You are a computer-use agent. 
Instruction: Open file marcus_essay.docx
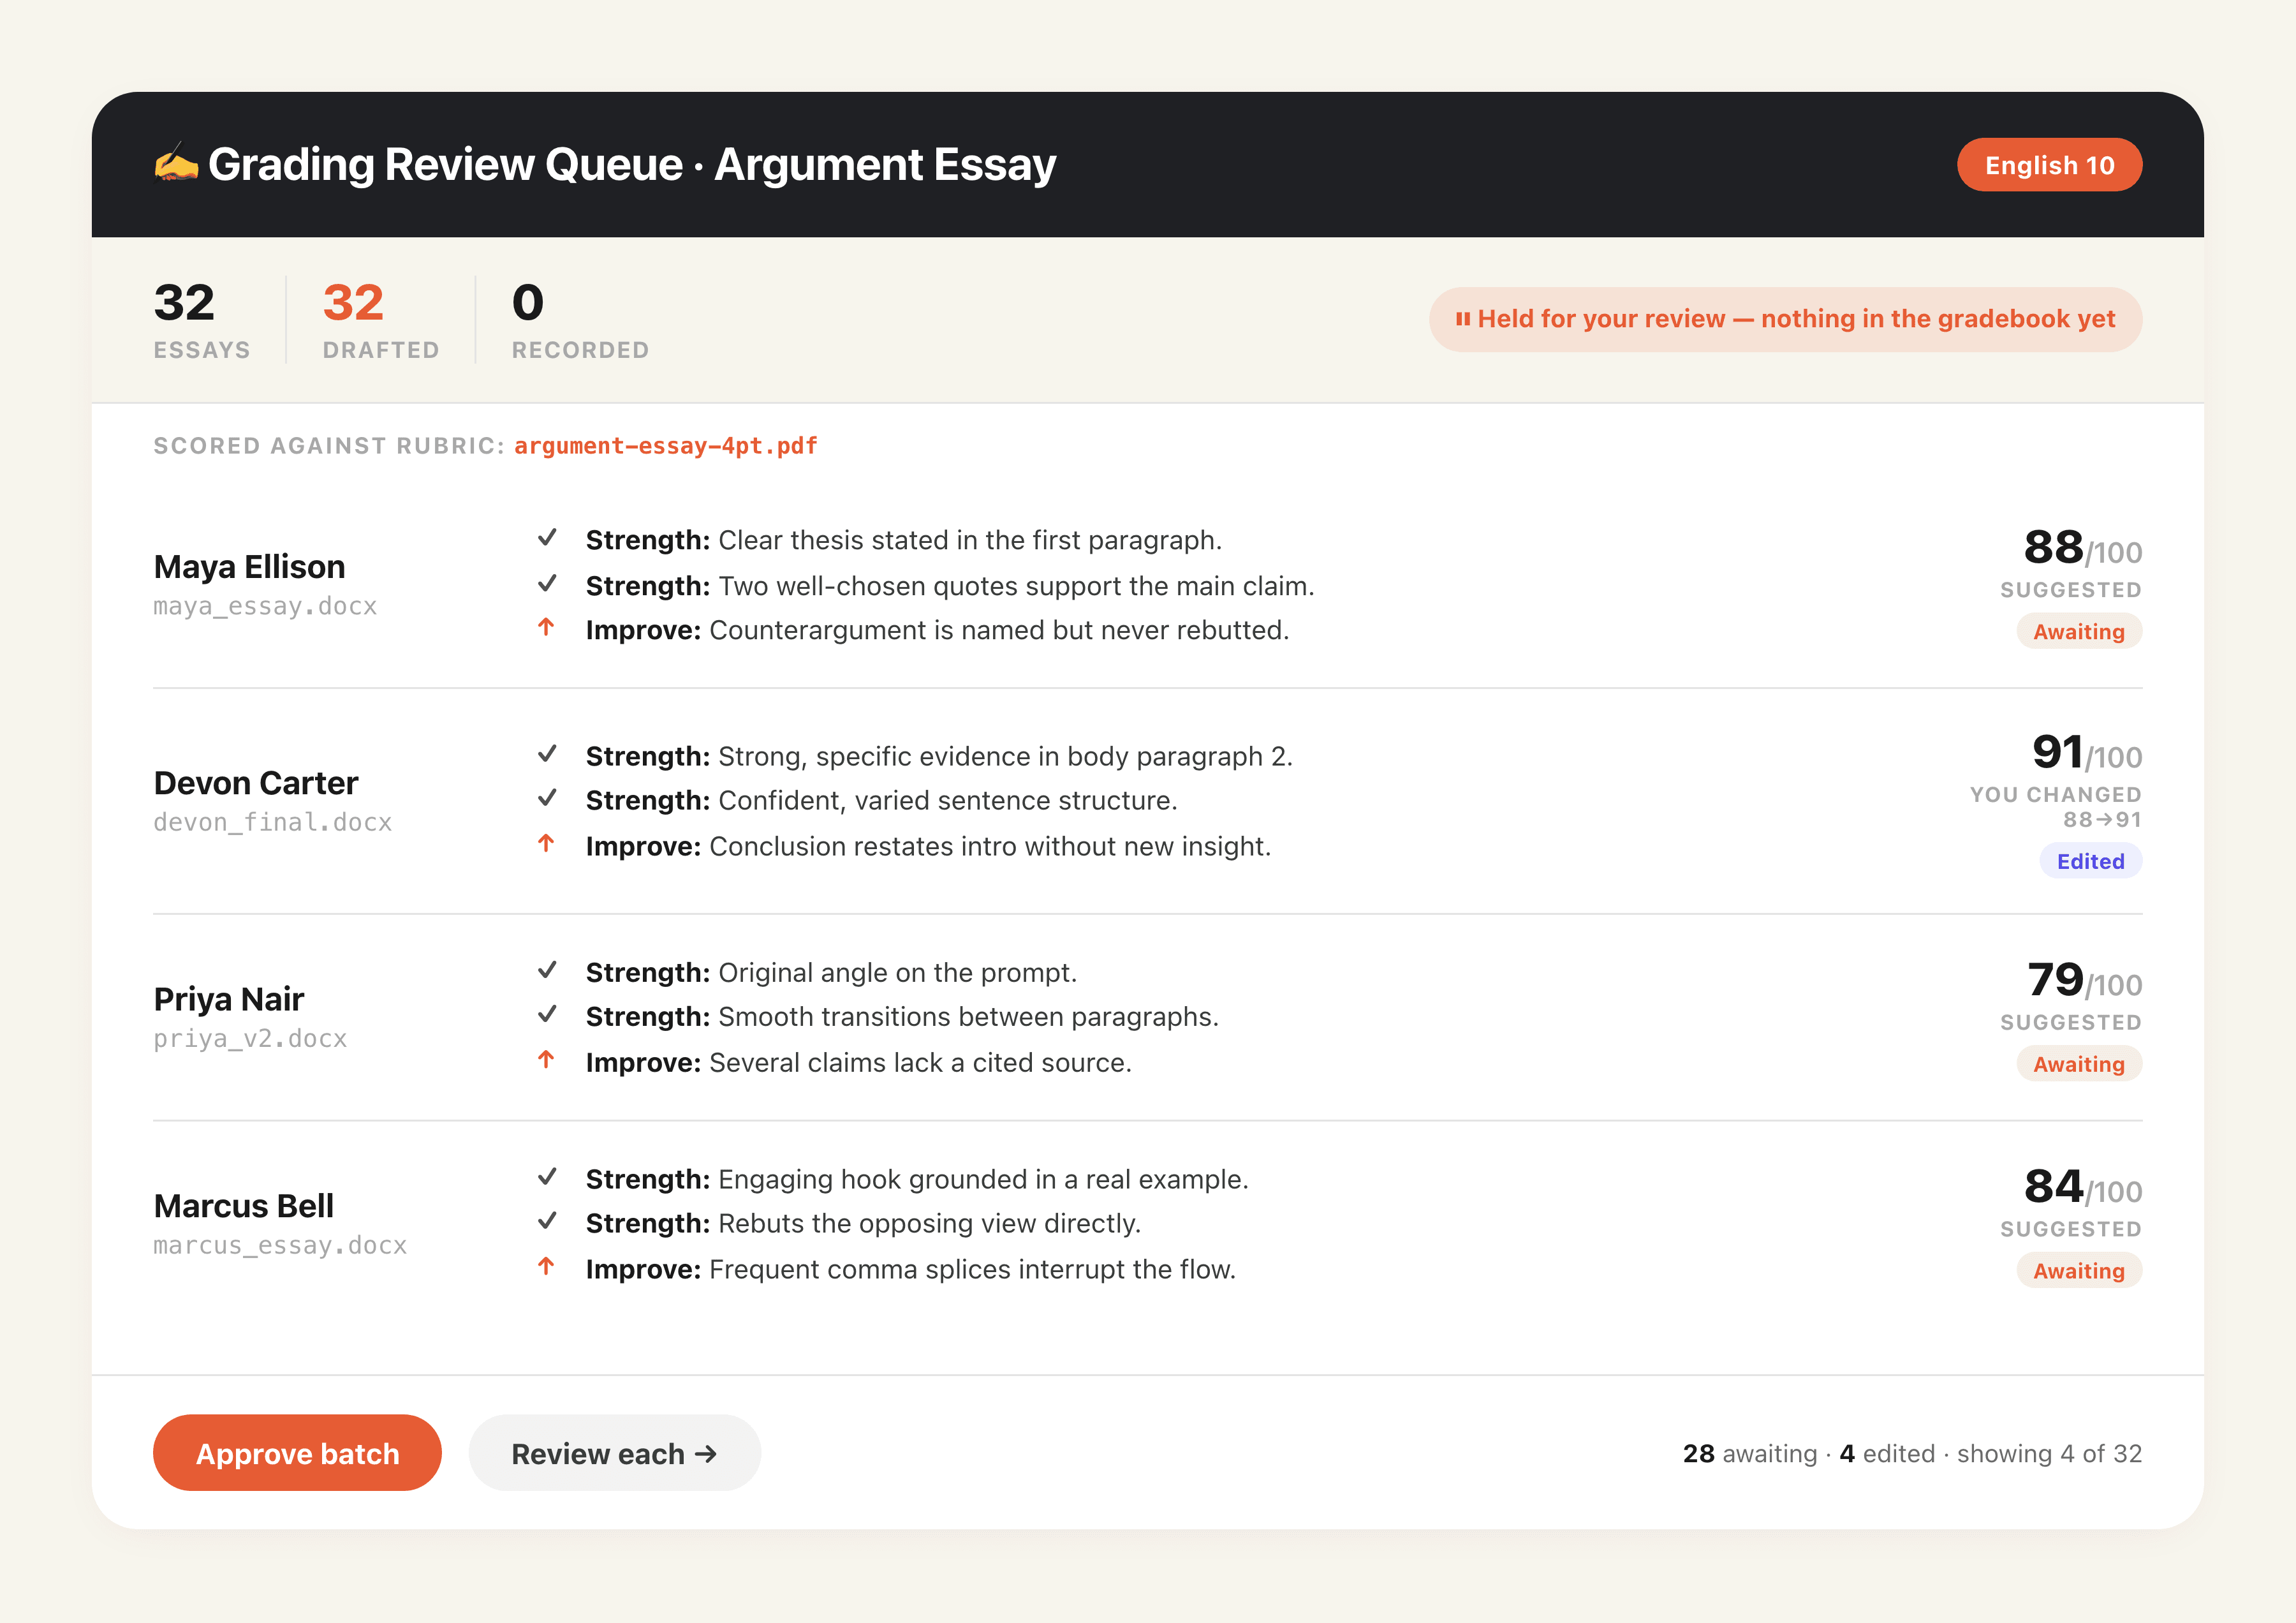(x=280, y=1245)
